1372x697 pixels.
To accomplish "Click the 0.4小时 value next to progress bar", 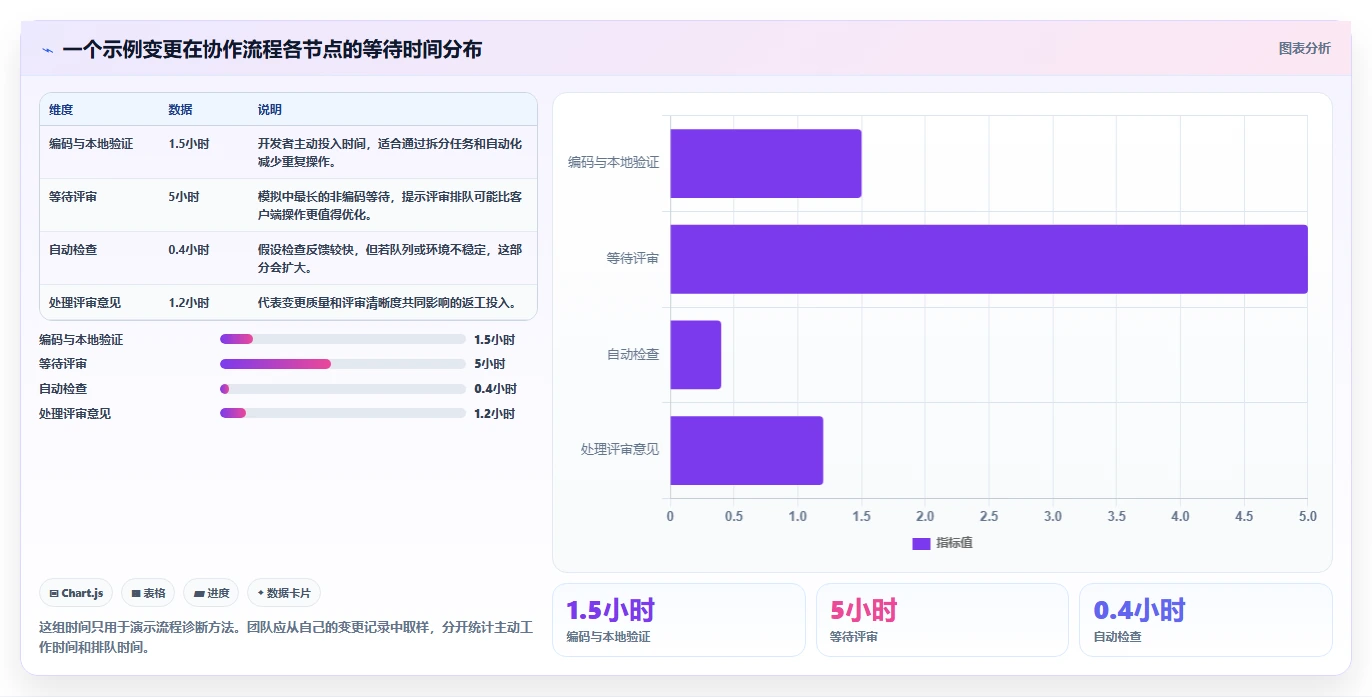I will click(x=495, y=389).
